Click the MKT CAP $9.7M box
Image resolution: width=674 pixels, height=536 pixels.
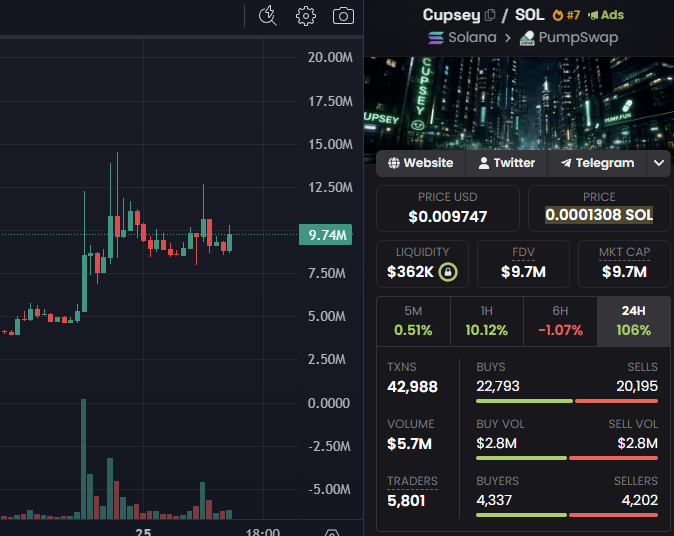pyautogui.click(x=624, y=263)
